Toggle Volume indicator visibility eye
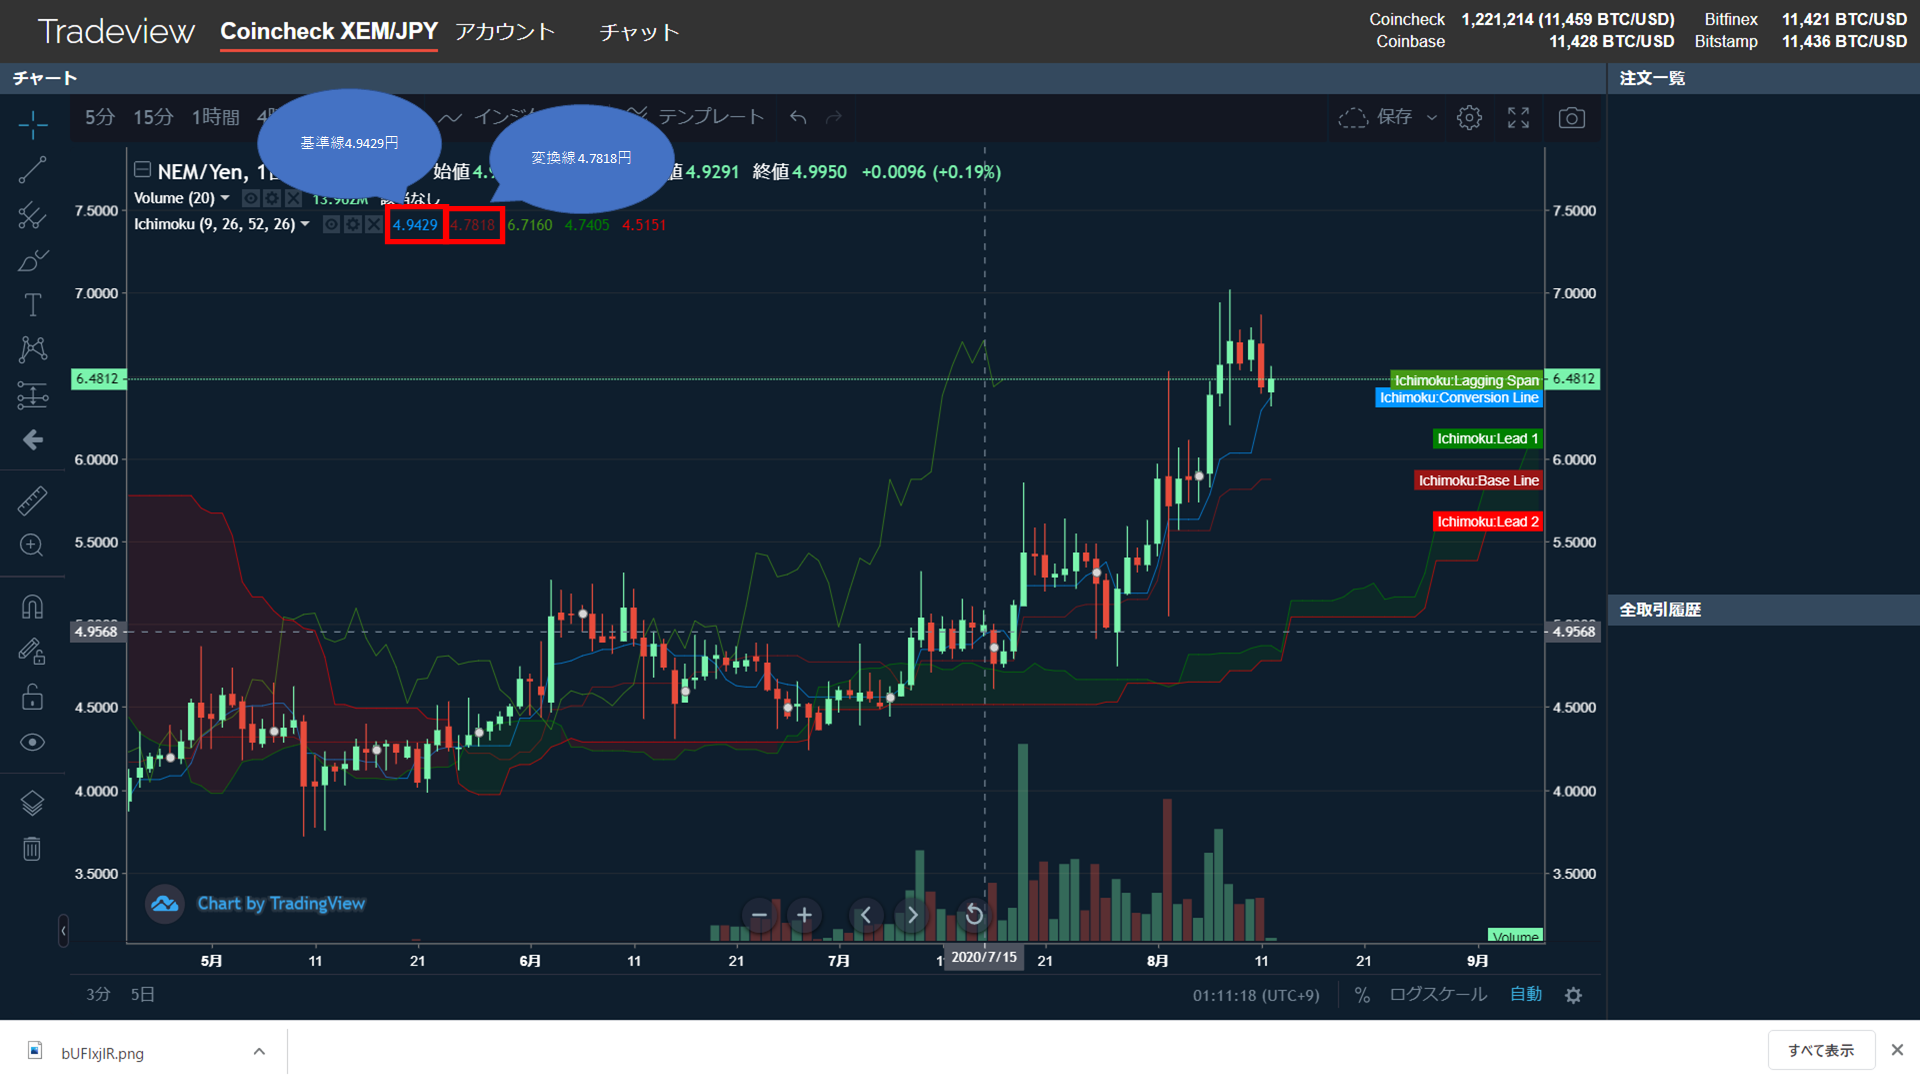This screenshot has width=1920, height=1081. pyautogui.click(x=251, y=198)
